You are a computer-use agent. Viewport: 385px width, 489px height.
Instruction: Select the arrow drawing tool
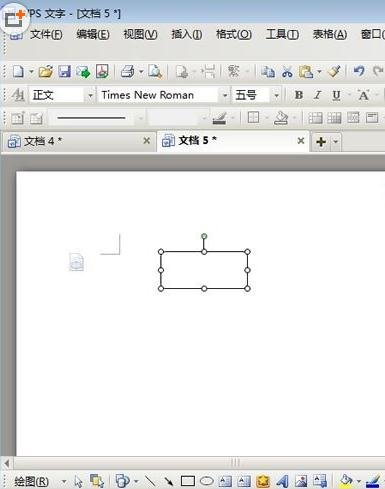(x=169, y=481)
